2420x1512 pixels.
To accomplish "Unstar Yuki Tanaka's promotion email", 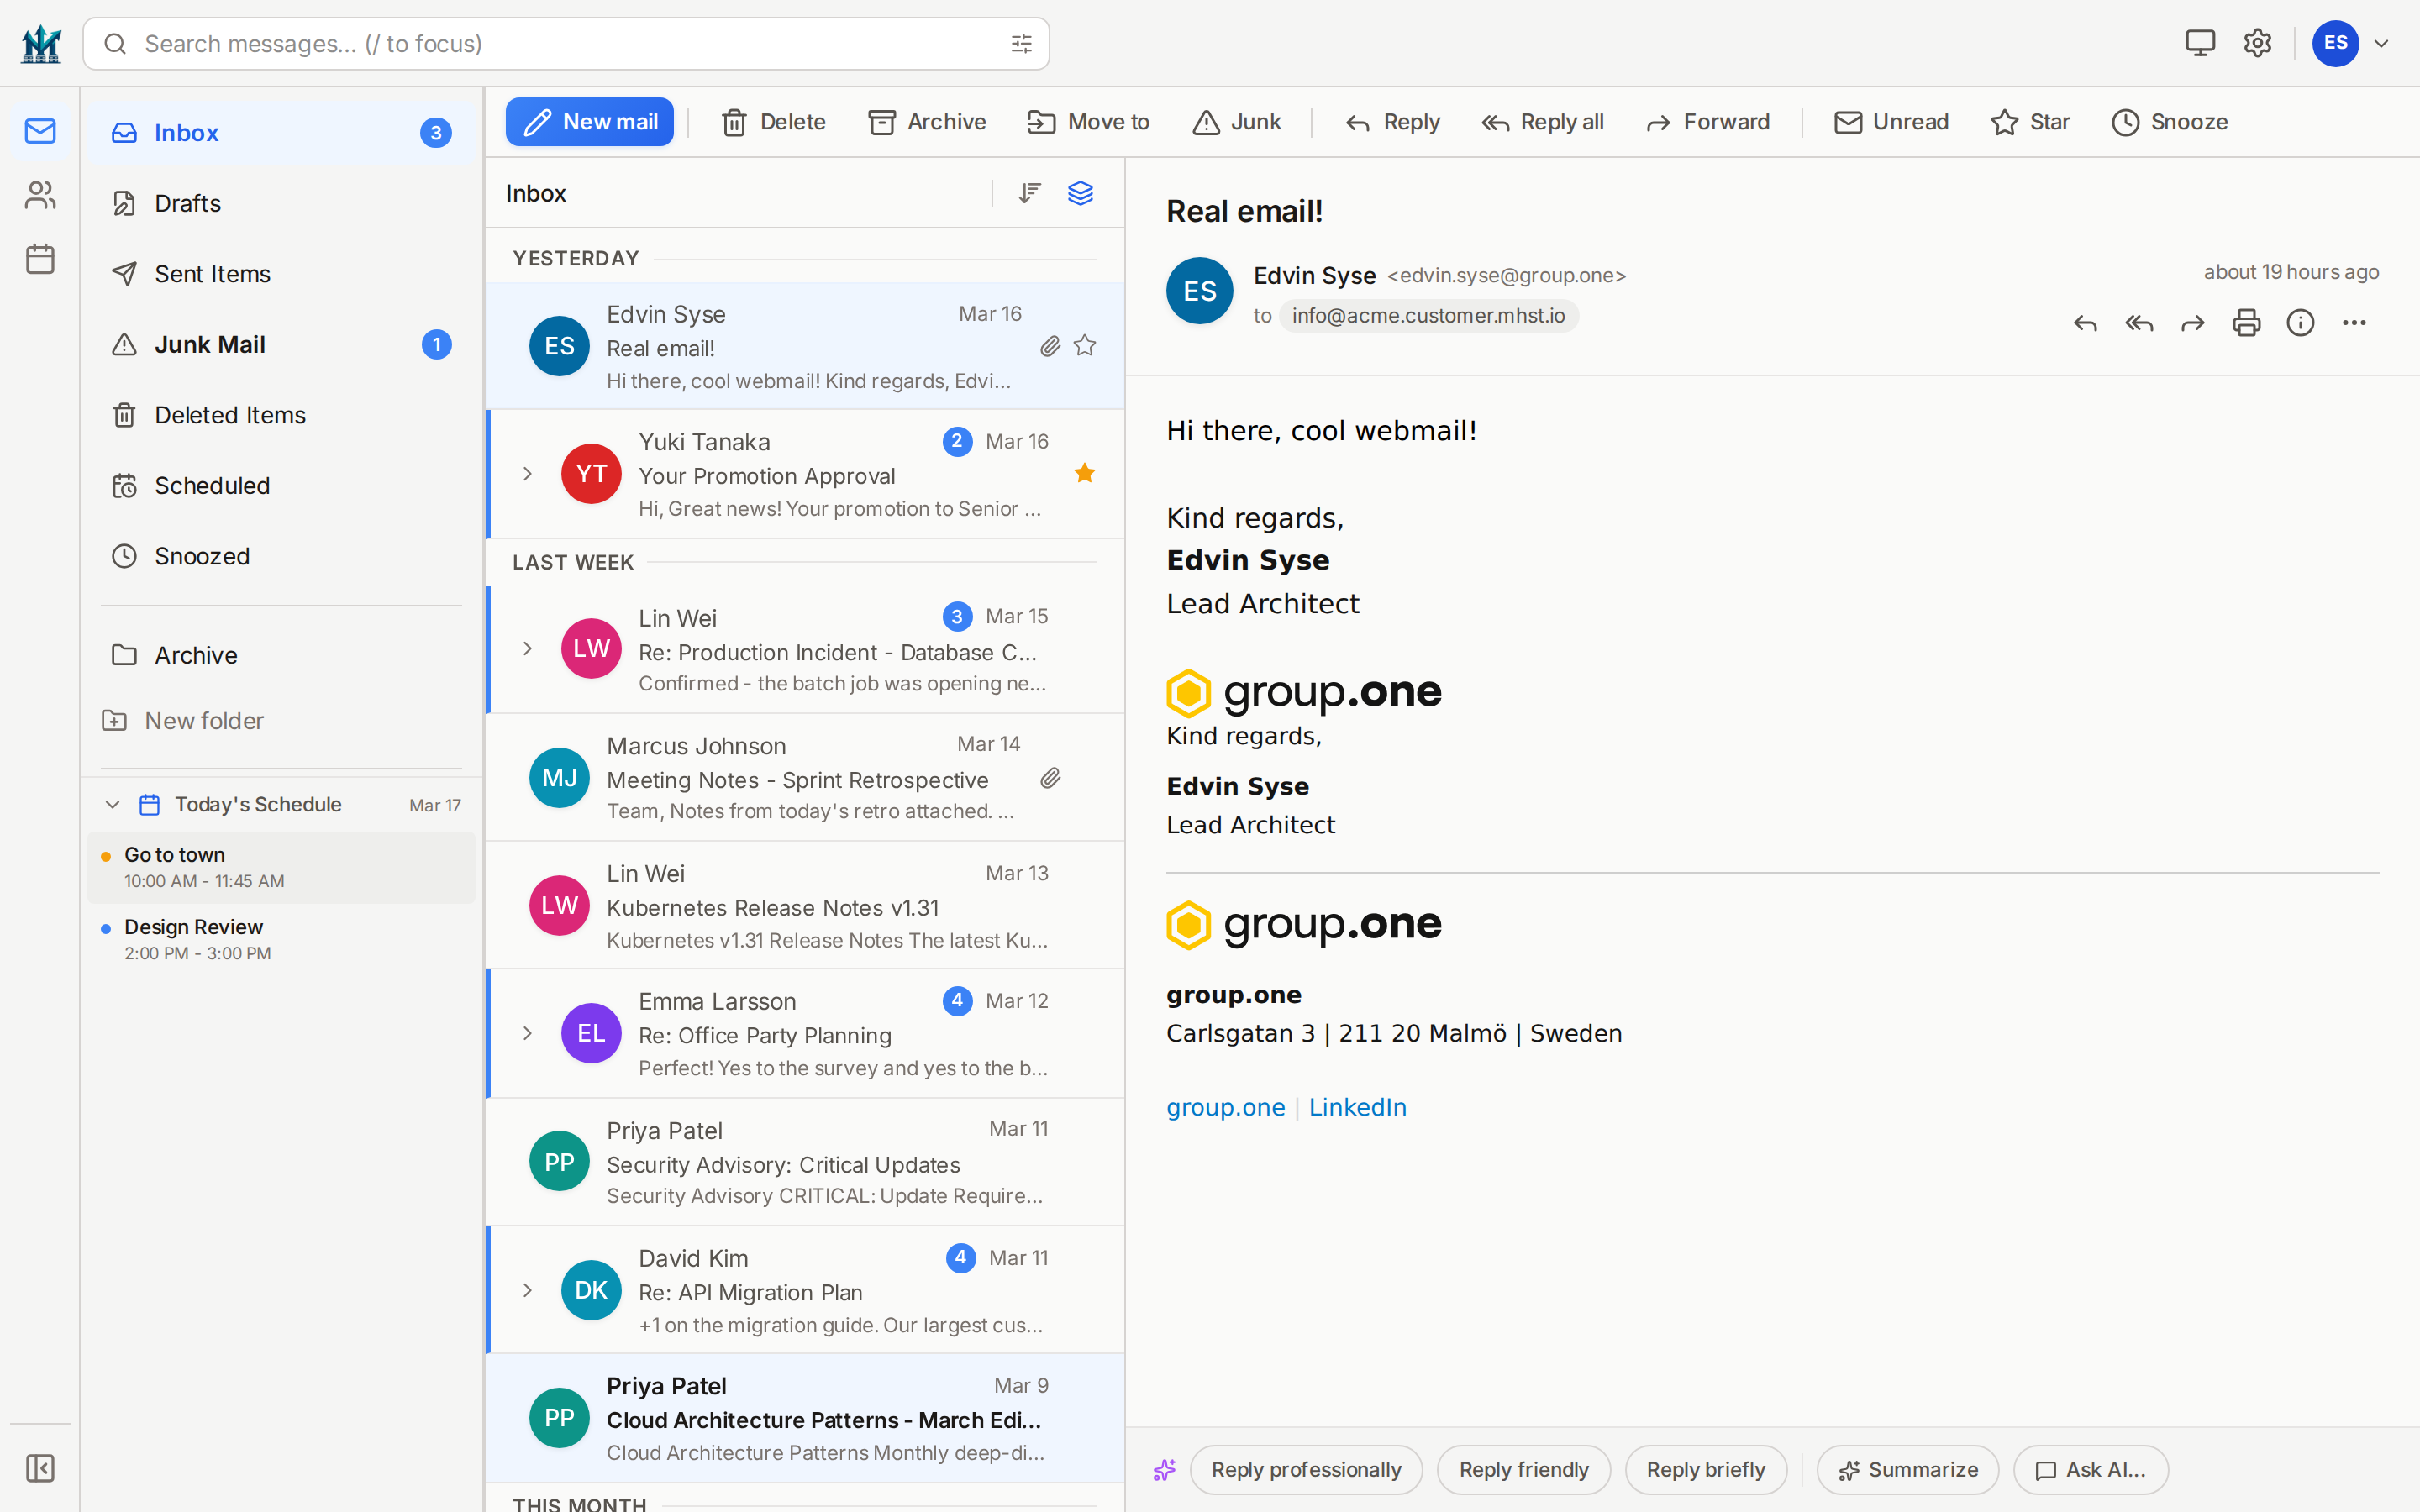I will coord(1084,472).
